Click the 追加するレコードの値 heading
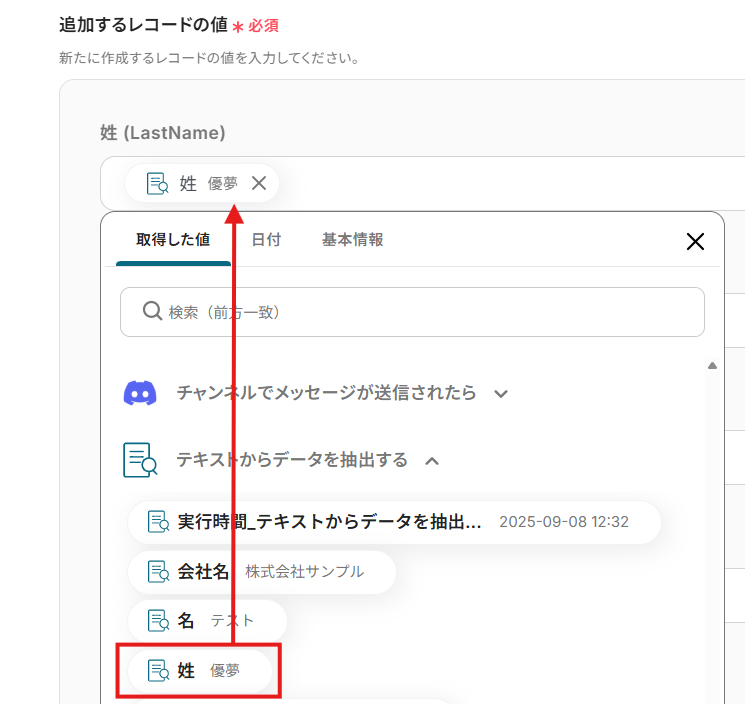This screenshot has height=704, width=745. click(x=143, y=25)
